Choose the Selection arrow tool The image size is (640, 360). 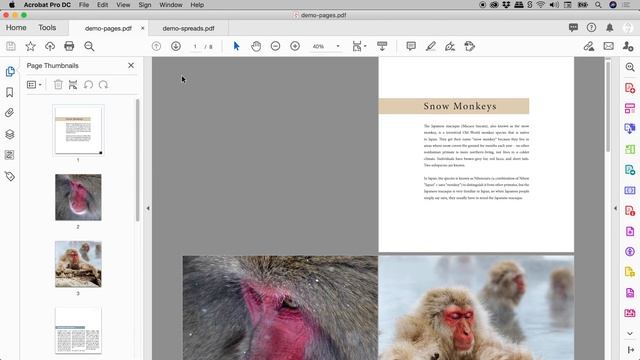pyautogui.click(x=236, y=46)
